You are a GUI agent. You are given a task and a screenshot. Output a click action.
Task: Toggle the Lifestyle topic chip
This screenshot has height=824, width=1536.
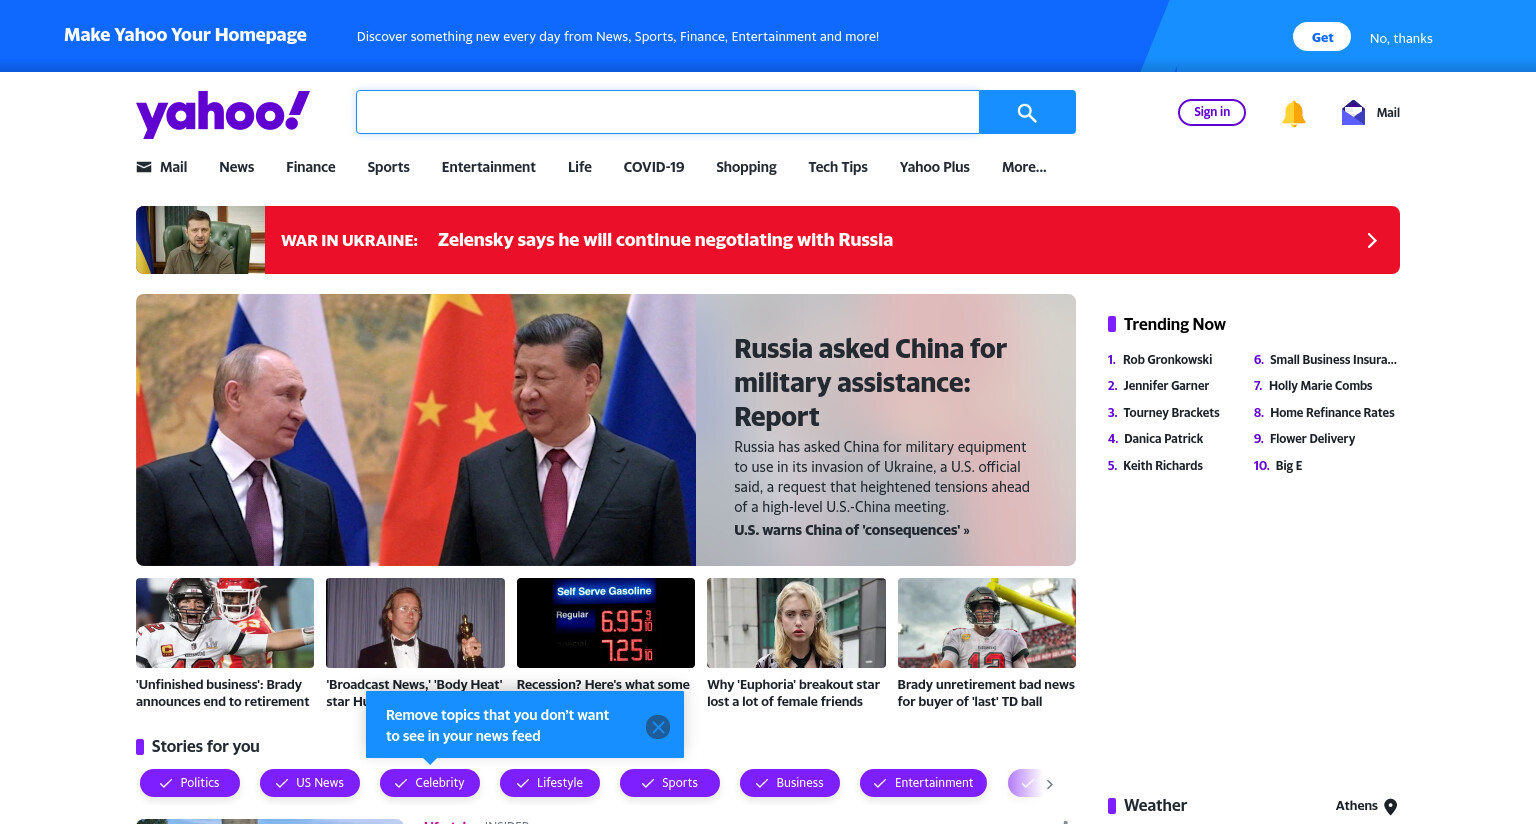coord(550,783)
